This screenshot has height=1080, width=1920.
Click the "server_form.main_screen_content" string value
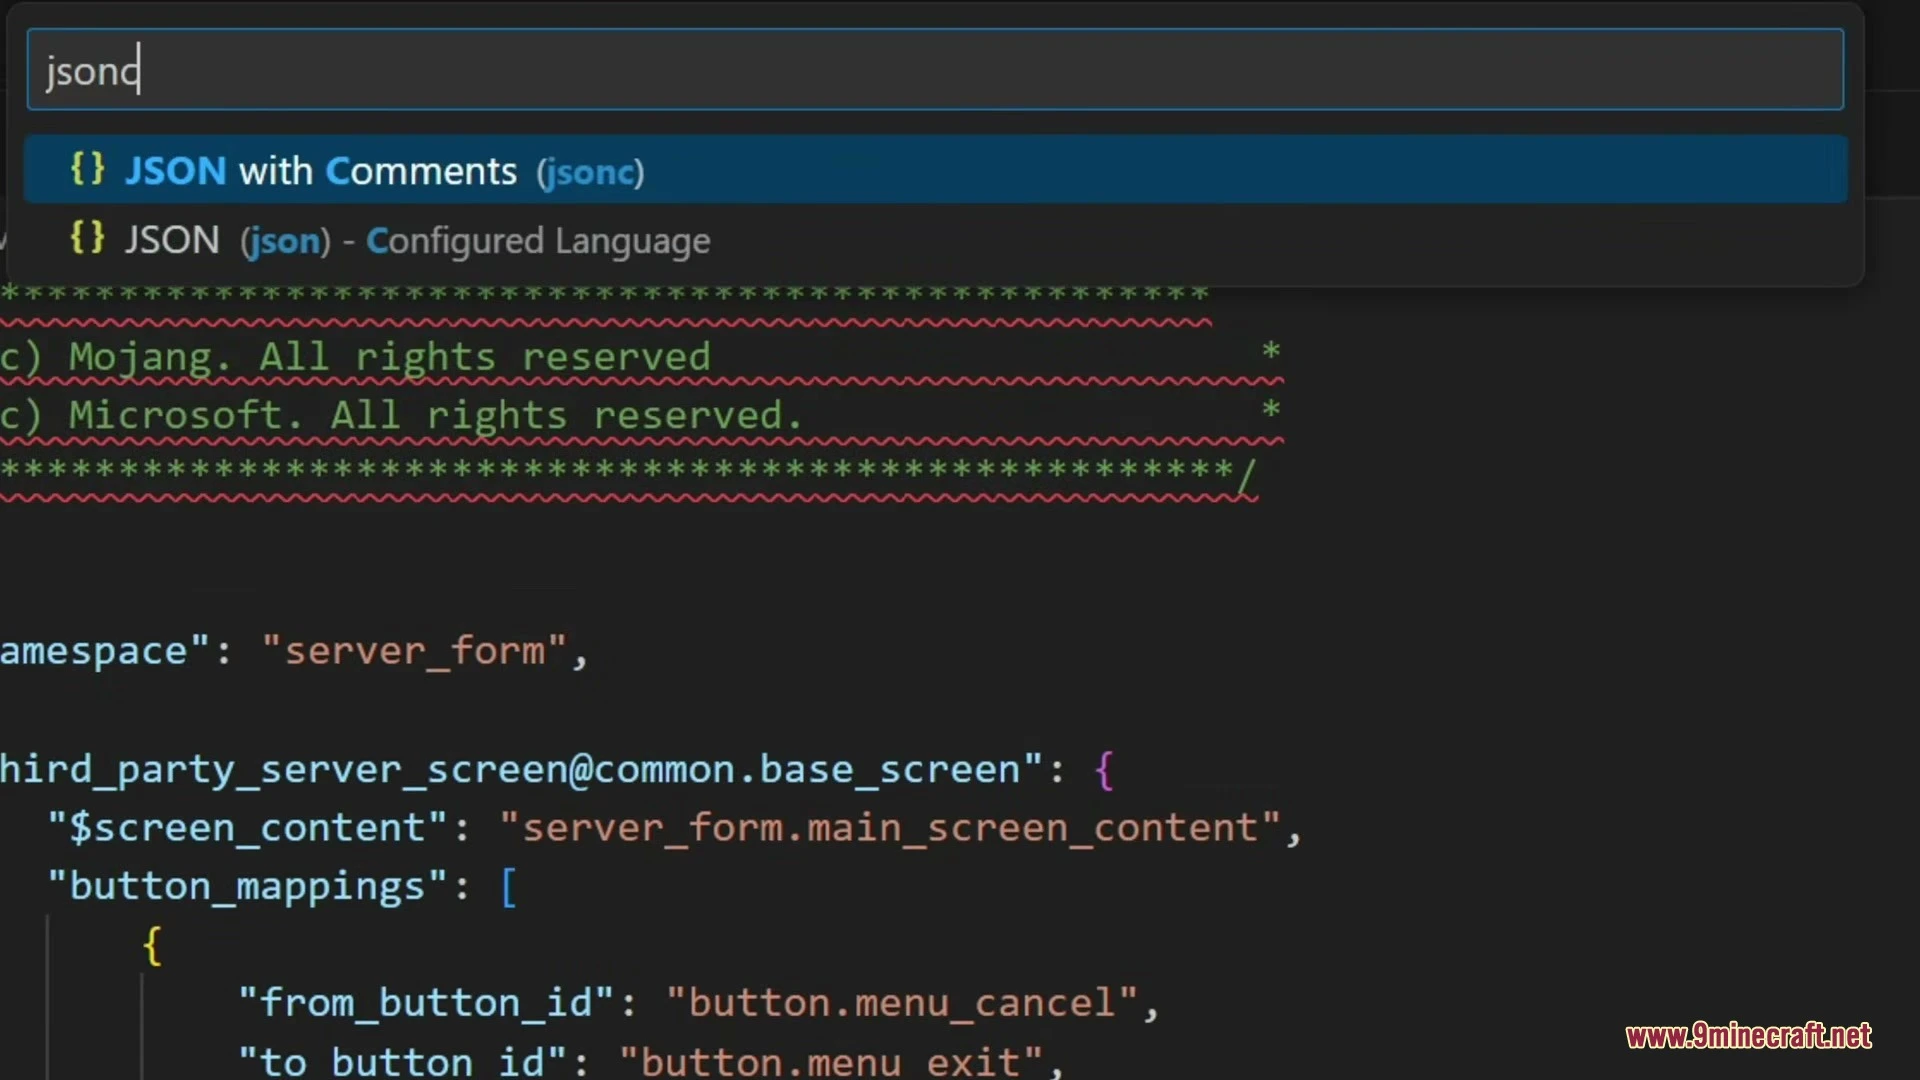[890, 828]
